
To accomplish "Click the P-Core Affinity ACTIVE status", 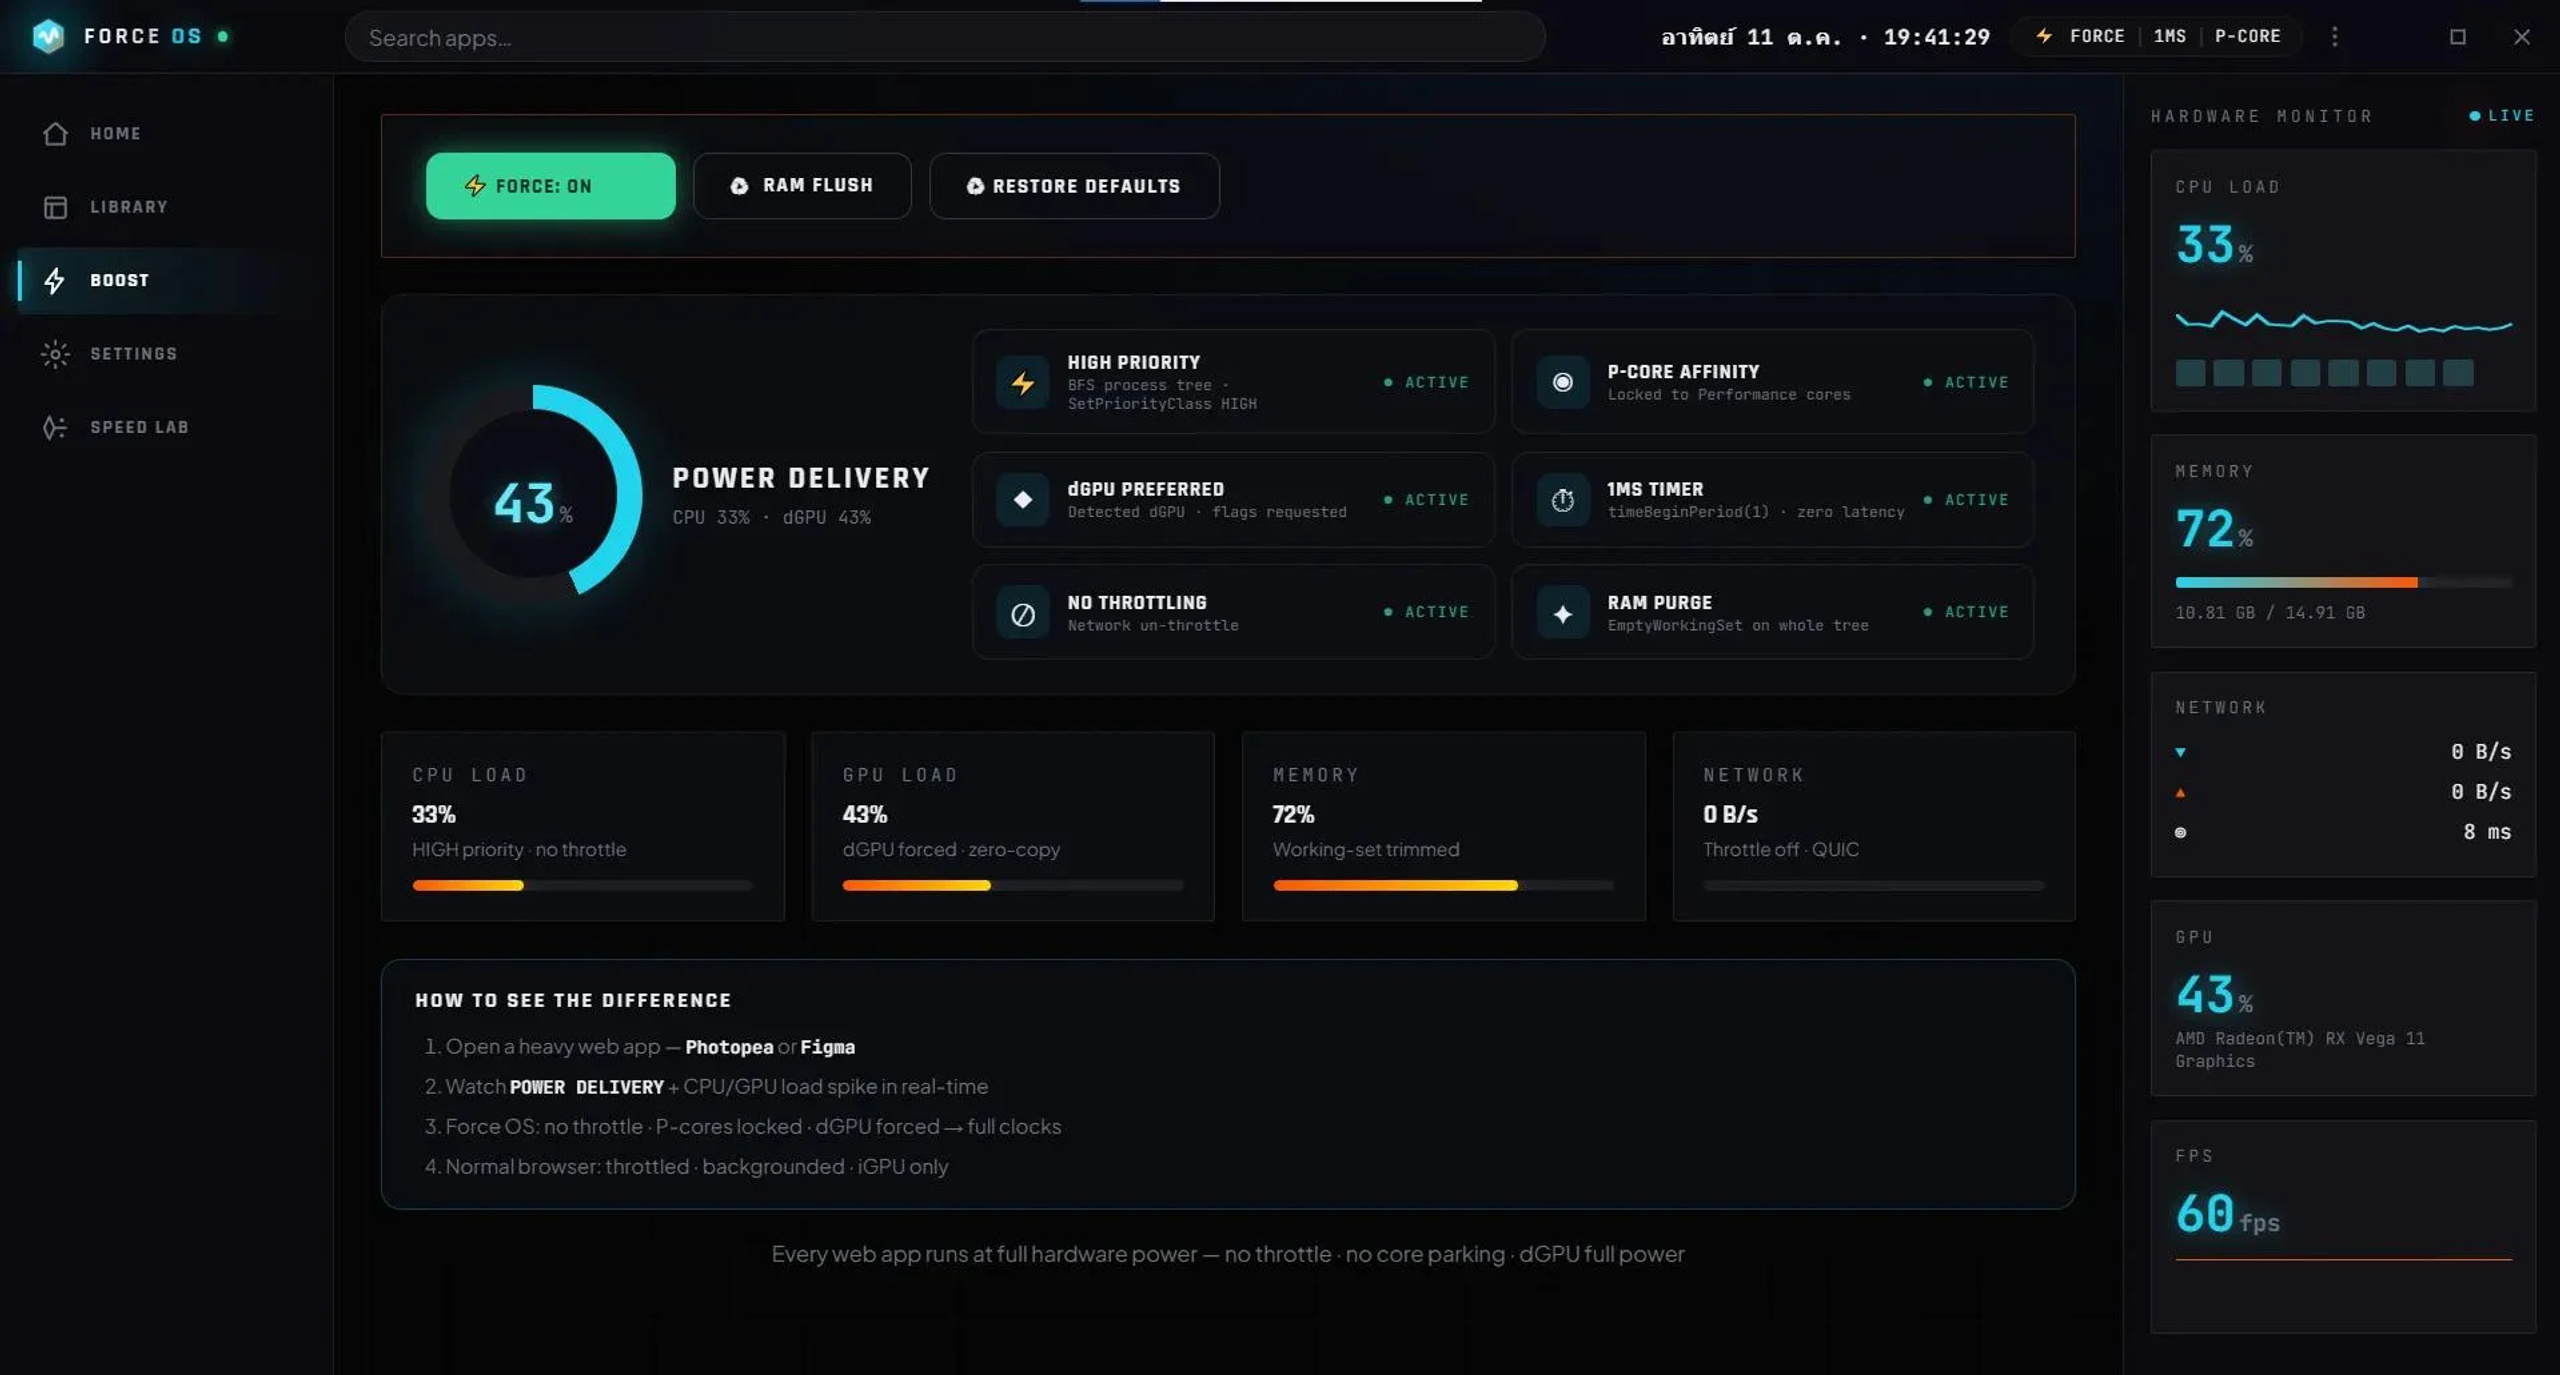I will [x=1966, y=382].
